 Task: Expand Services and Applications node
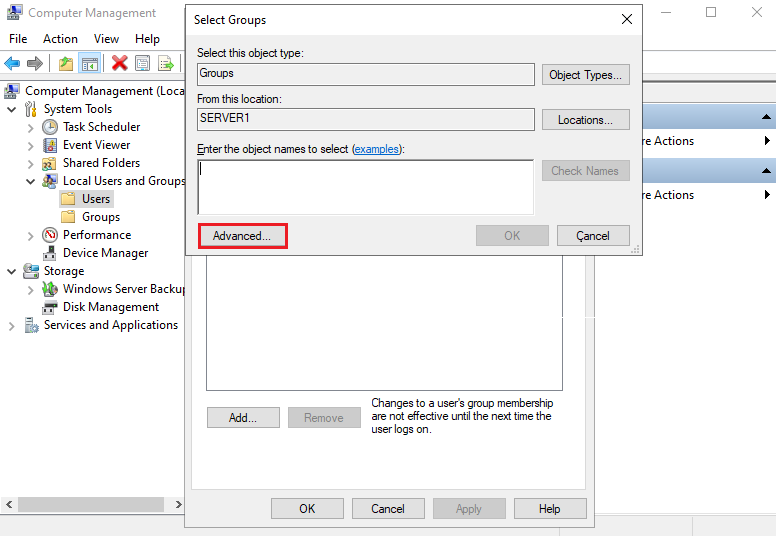coord(11,325)
